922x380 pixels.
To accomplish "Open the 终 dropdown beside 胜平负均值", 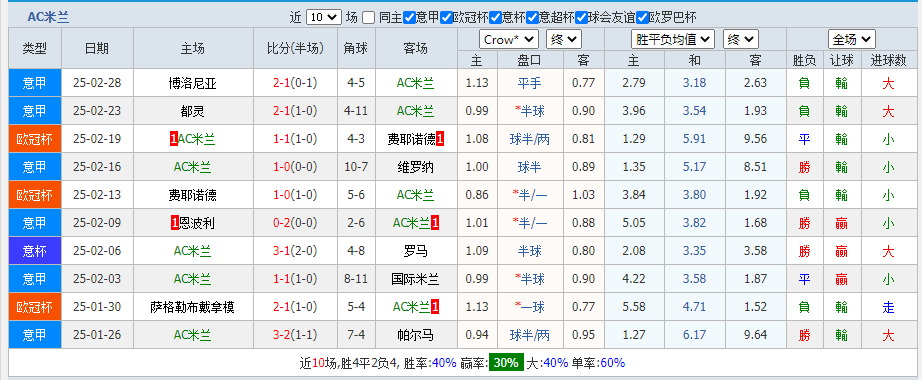I will coord(741,39).
